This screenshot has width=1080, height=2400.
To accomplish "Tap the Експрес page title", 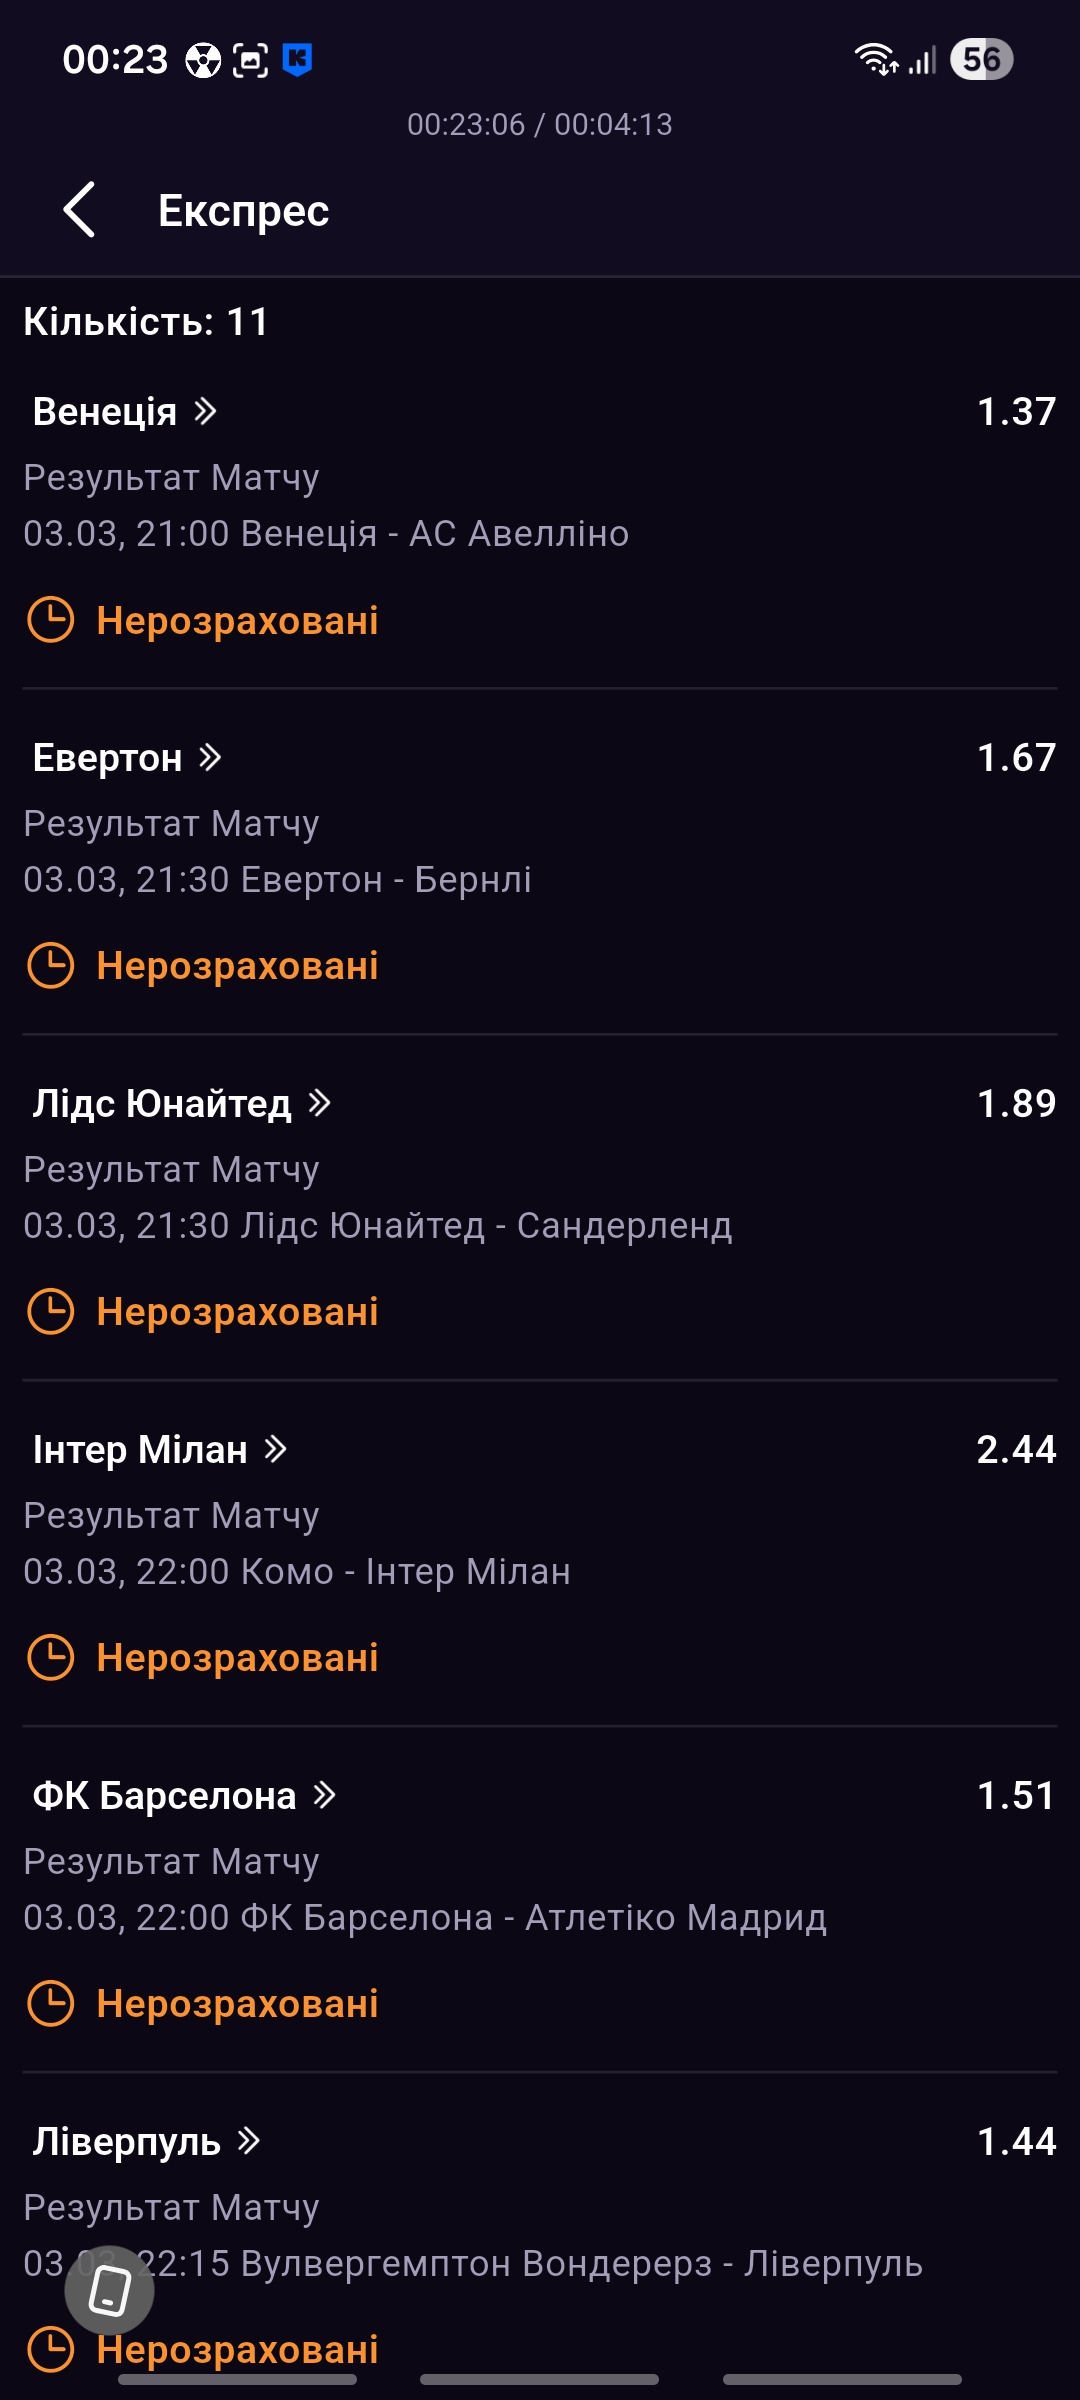I will [x=243, y=211].
